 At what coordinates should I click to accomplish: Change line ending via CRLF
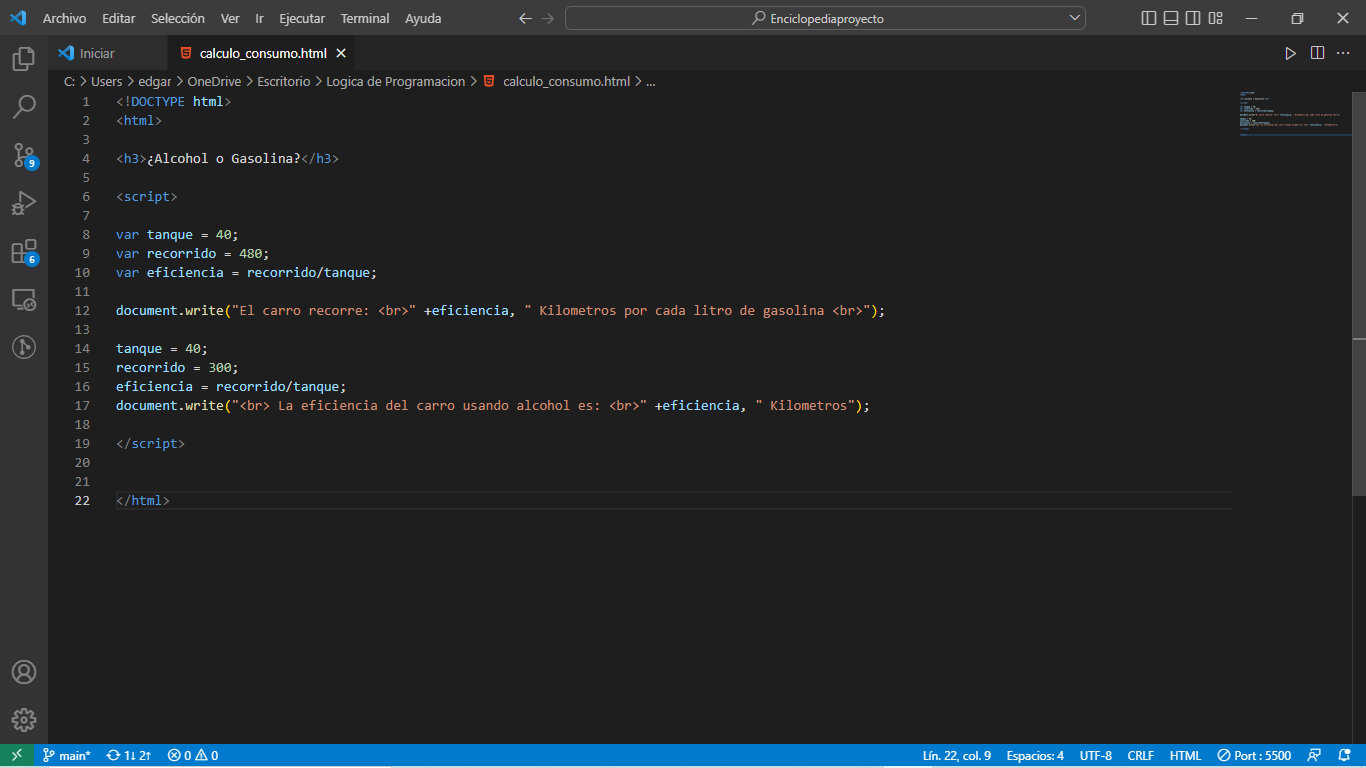pos(1140,756)
